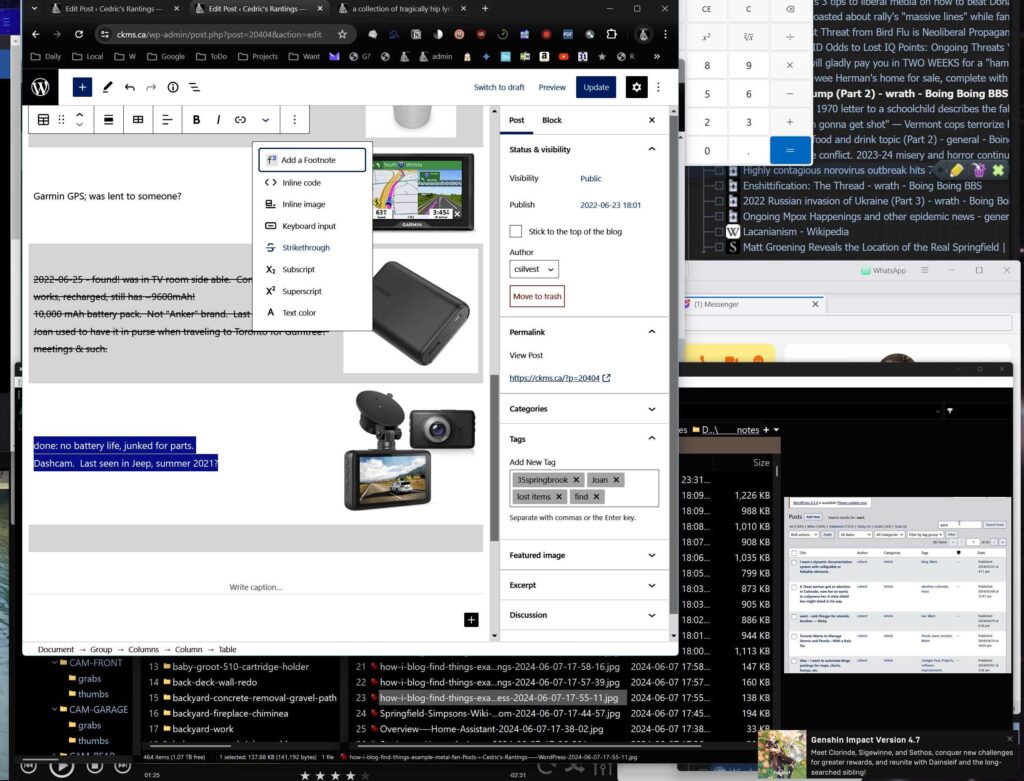Expand the Categories panel
The height and width of the screenshot is (781, 1024).
(x=582, y=409)
